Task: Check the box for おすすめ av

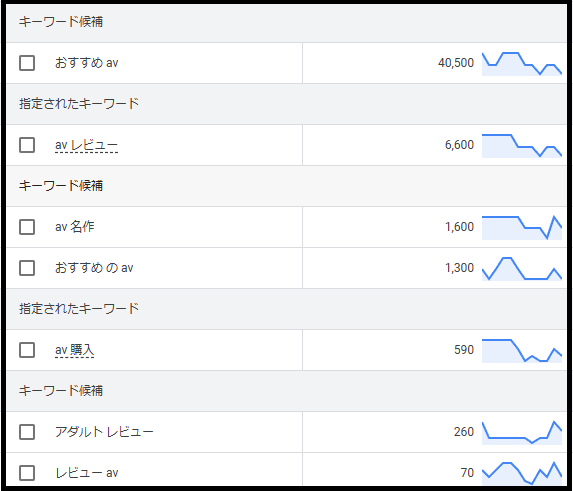Action: 27,63
